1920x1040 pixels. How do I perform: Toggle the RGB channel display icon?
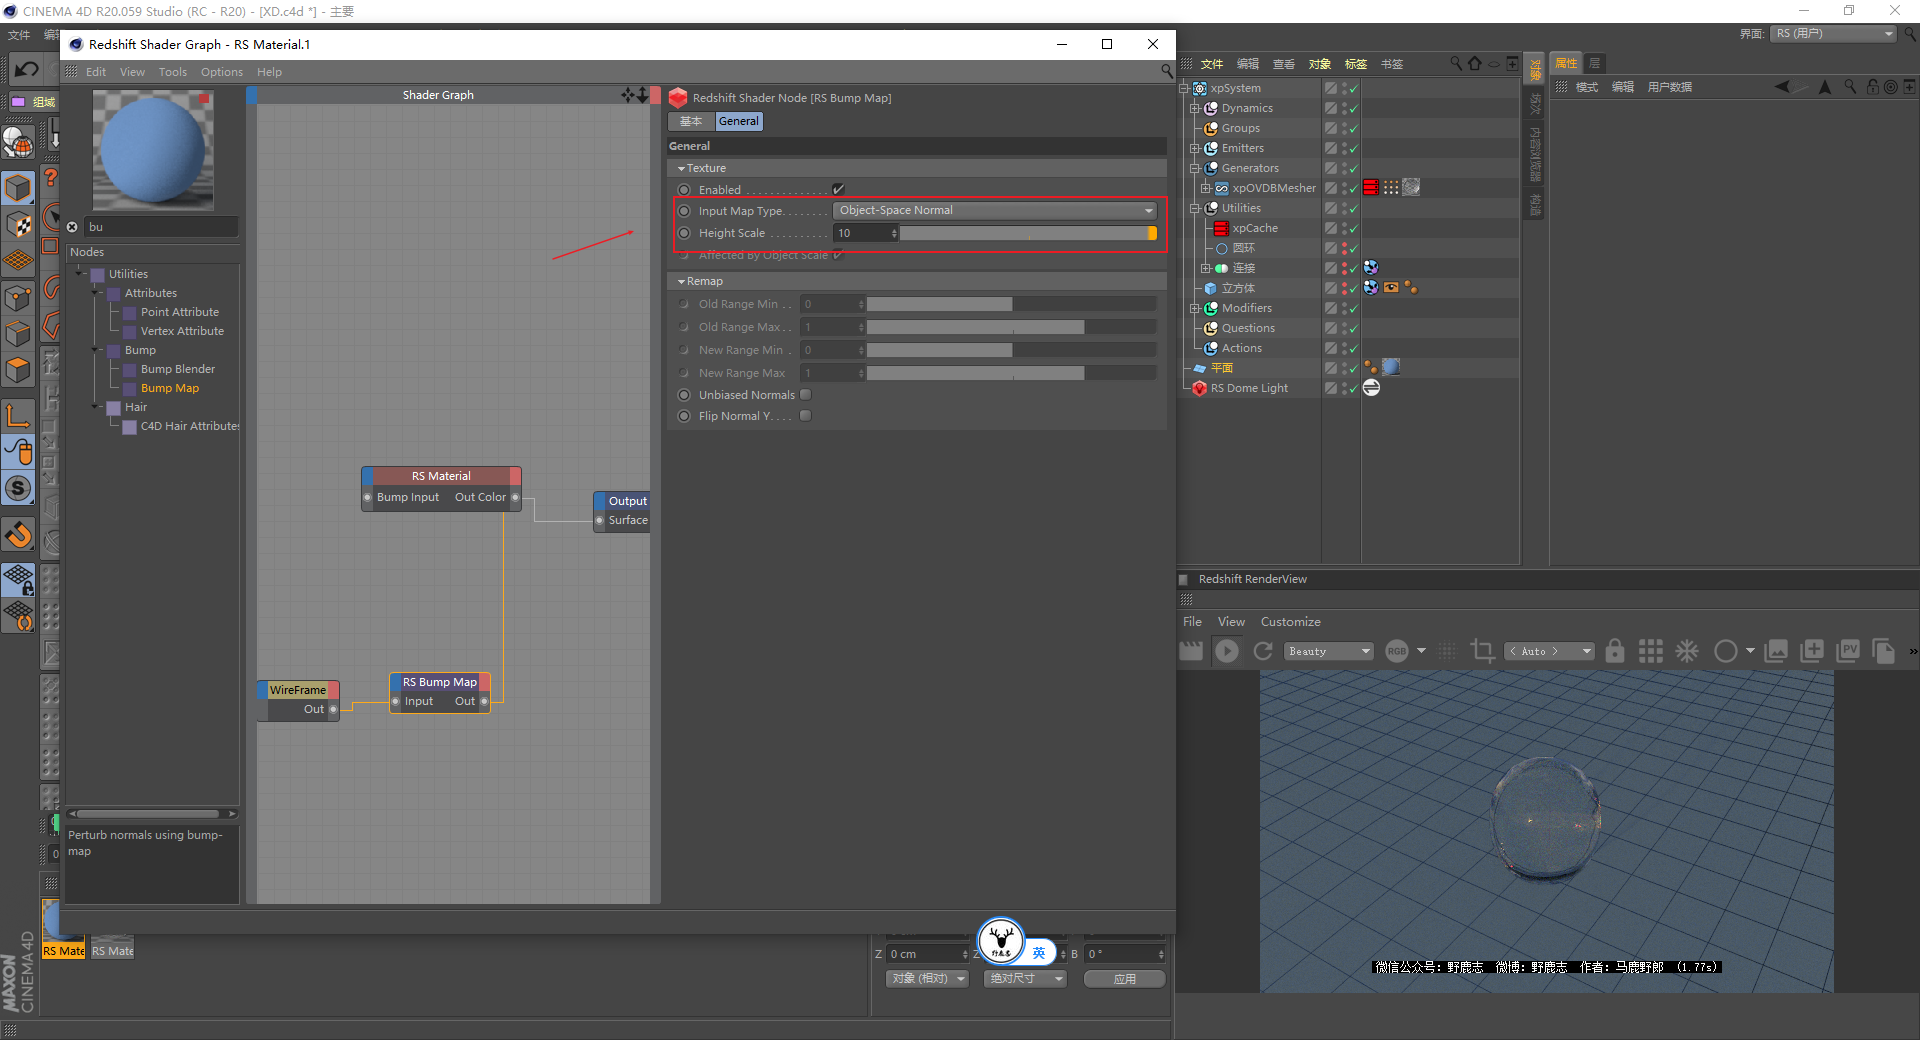(x=1397, y=651)
